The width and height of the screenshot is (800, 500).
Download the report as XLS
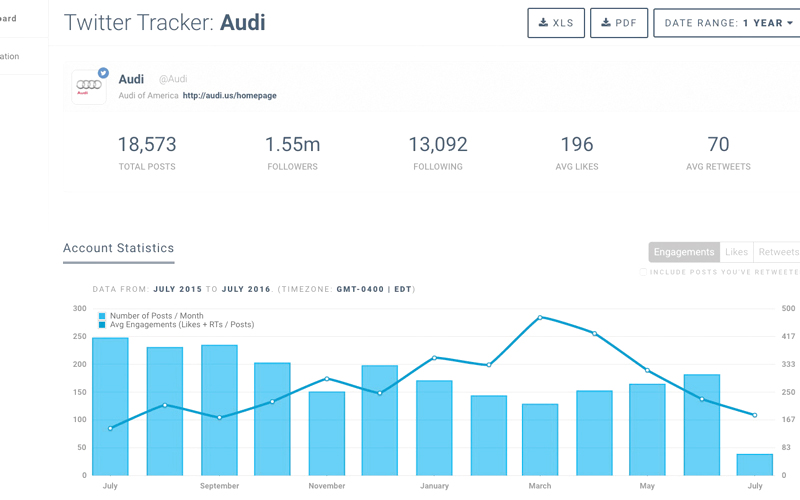tap(556, 23)
